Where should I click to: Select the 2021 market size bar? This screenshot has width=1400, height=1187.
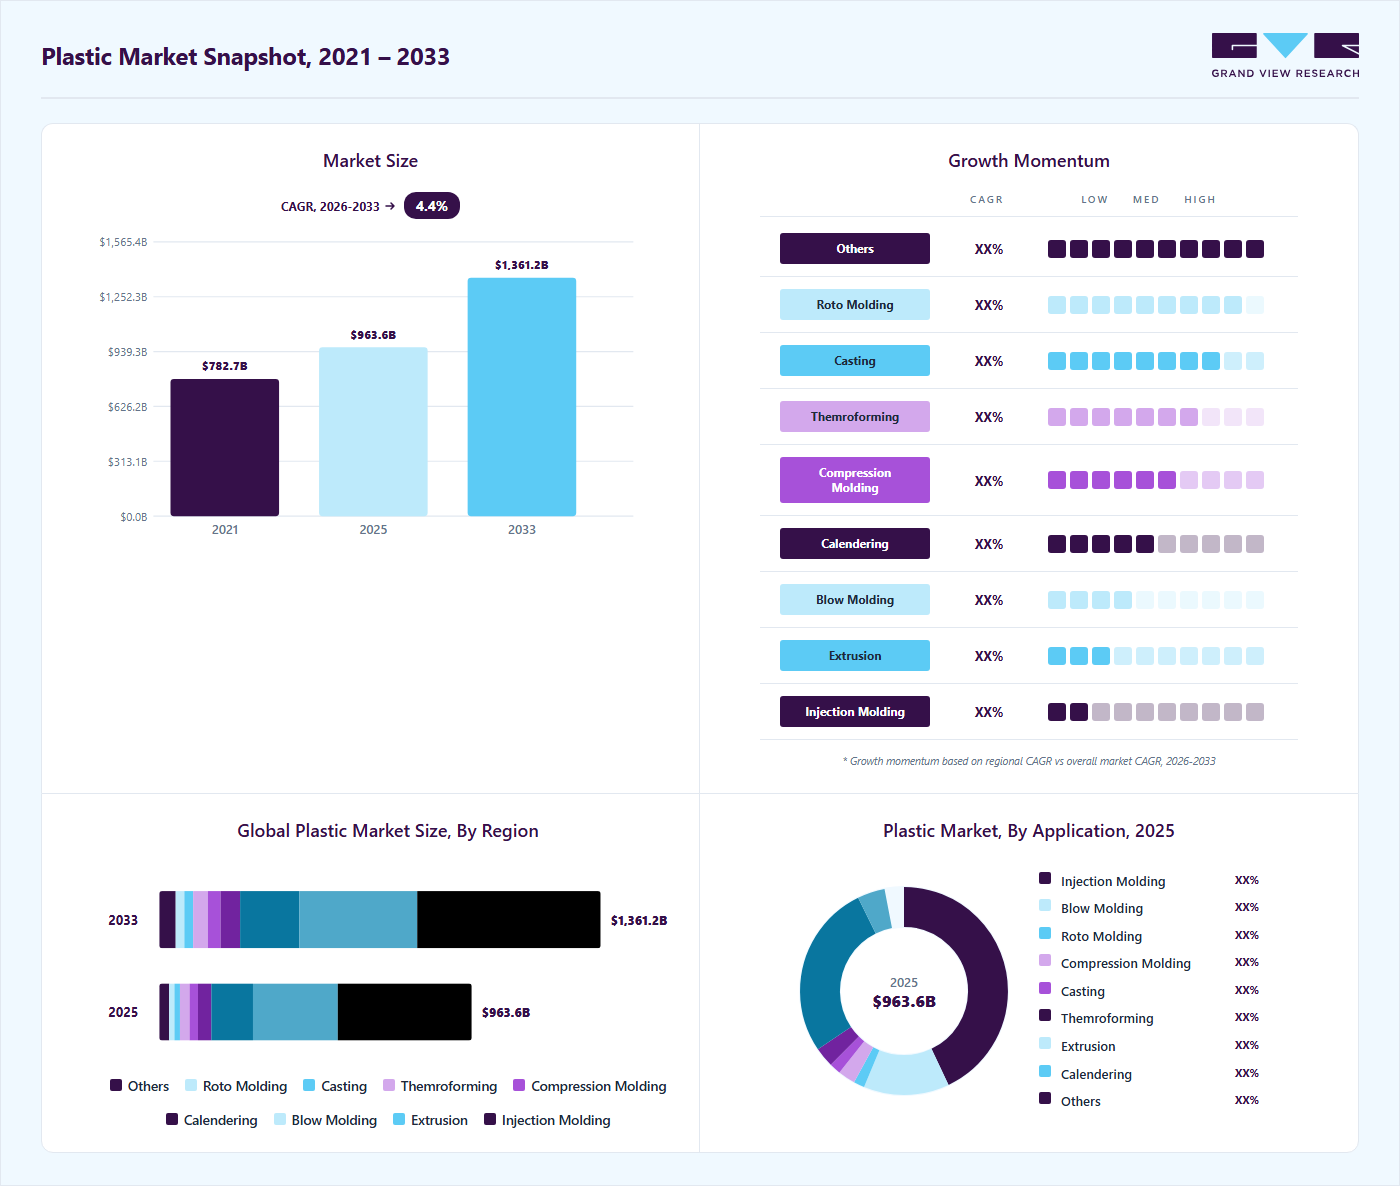[225, 448]
